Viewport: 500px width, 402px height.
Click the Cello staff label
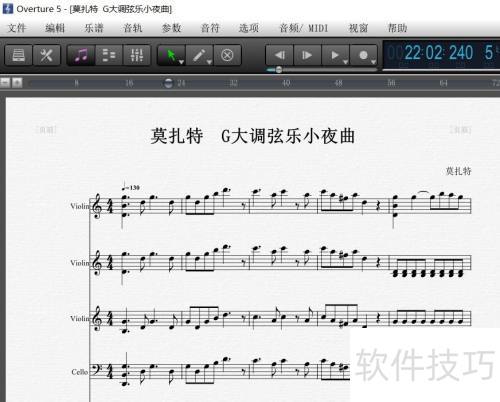point(80,372)
